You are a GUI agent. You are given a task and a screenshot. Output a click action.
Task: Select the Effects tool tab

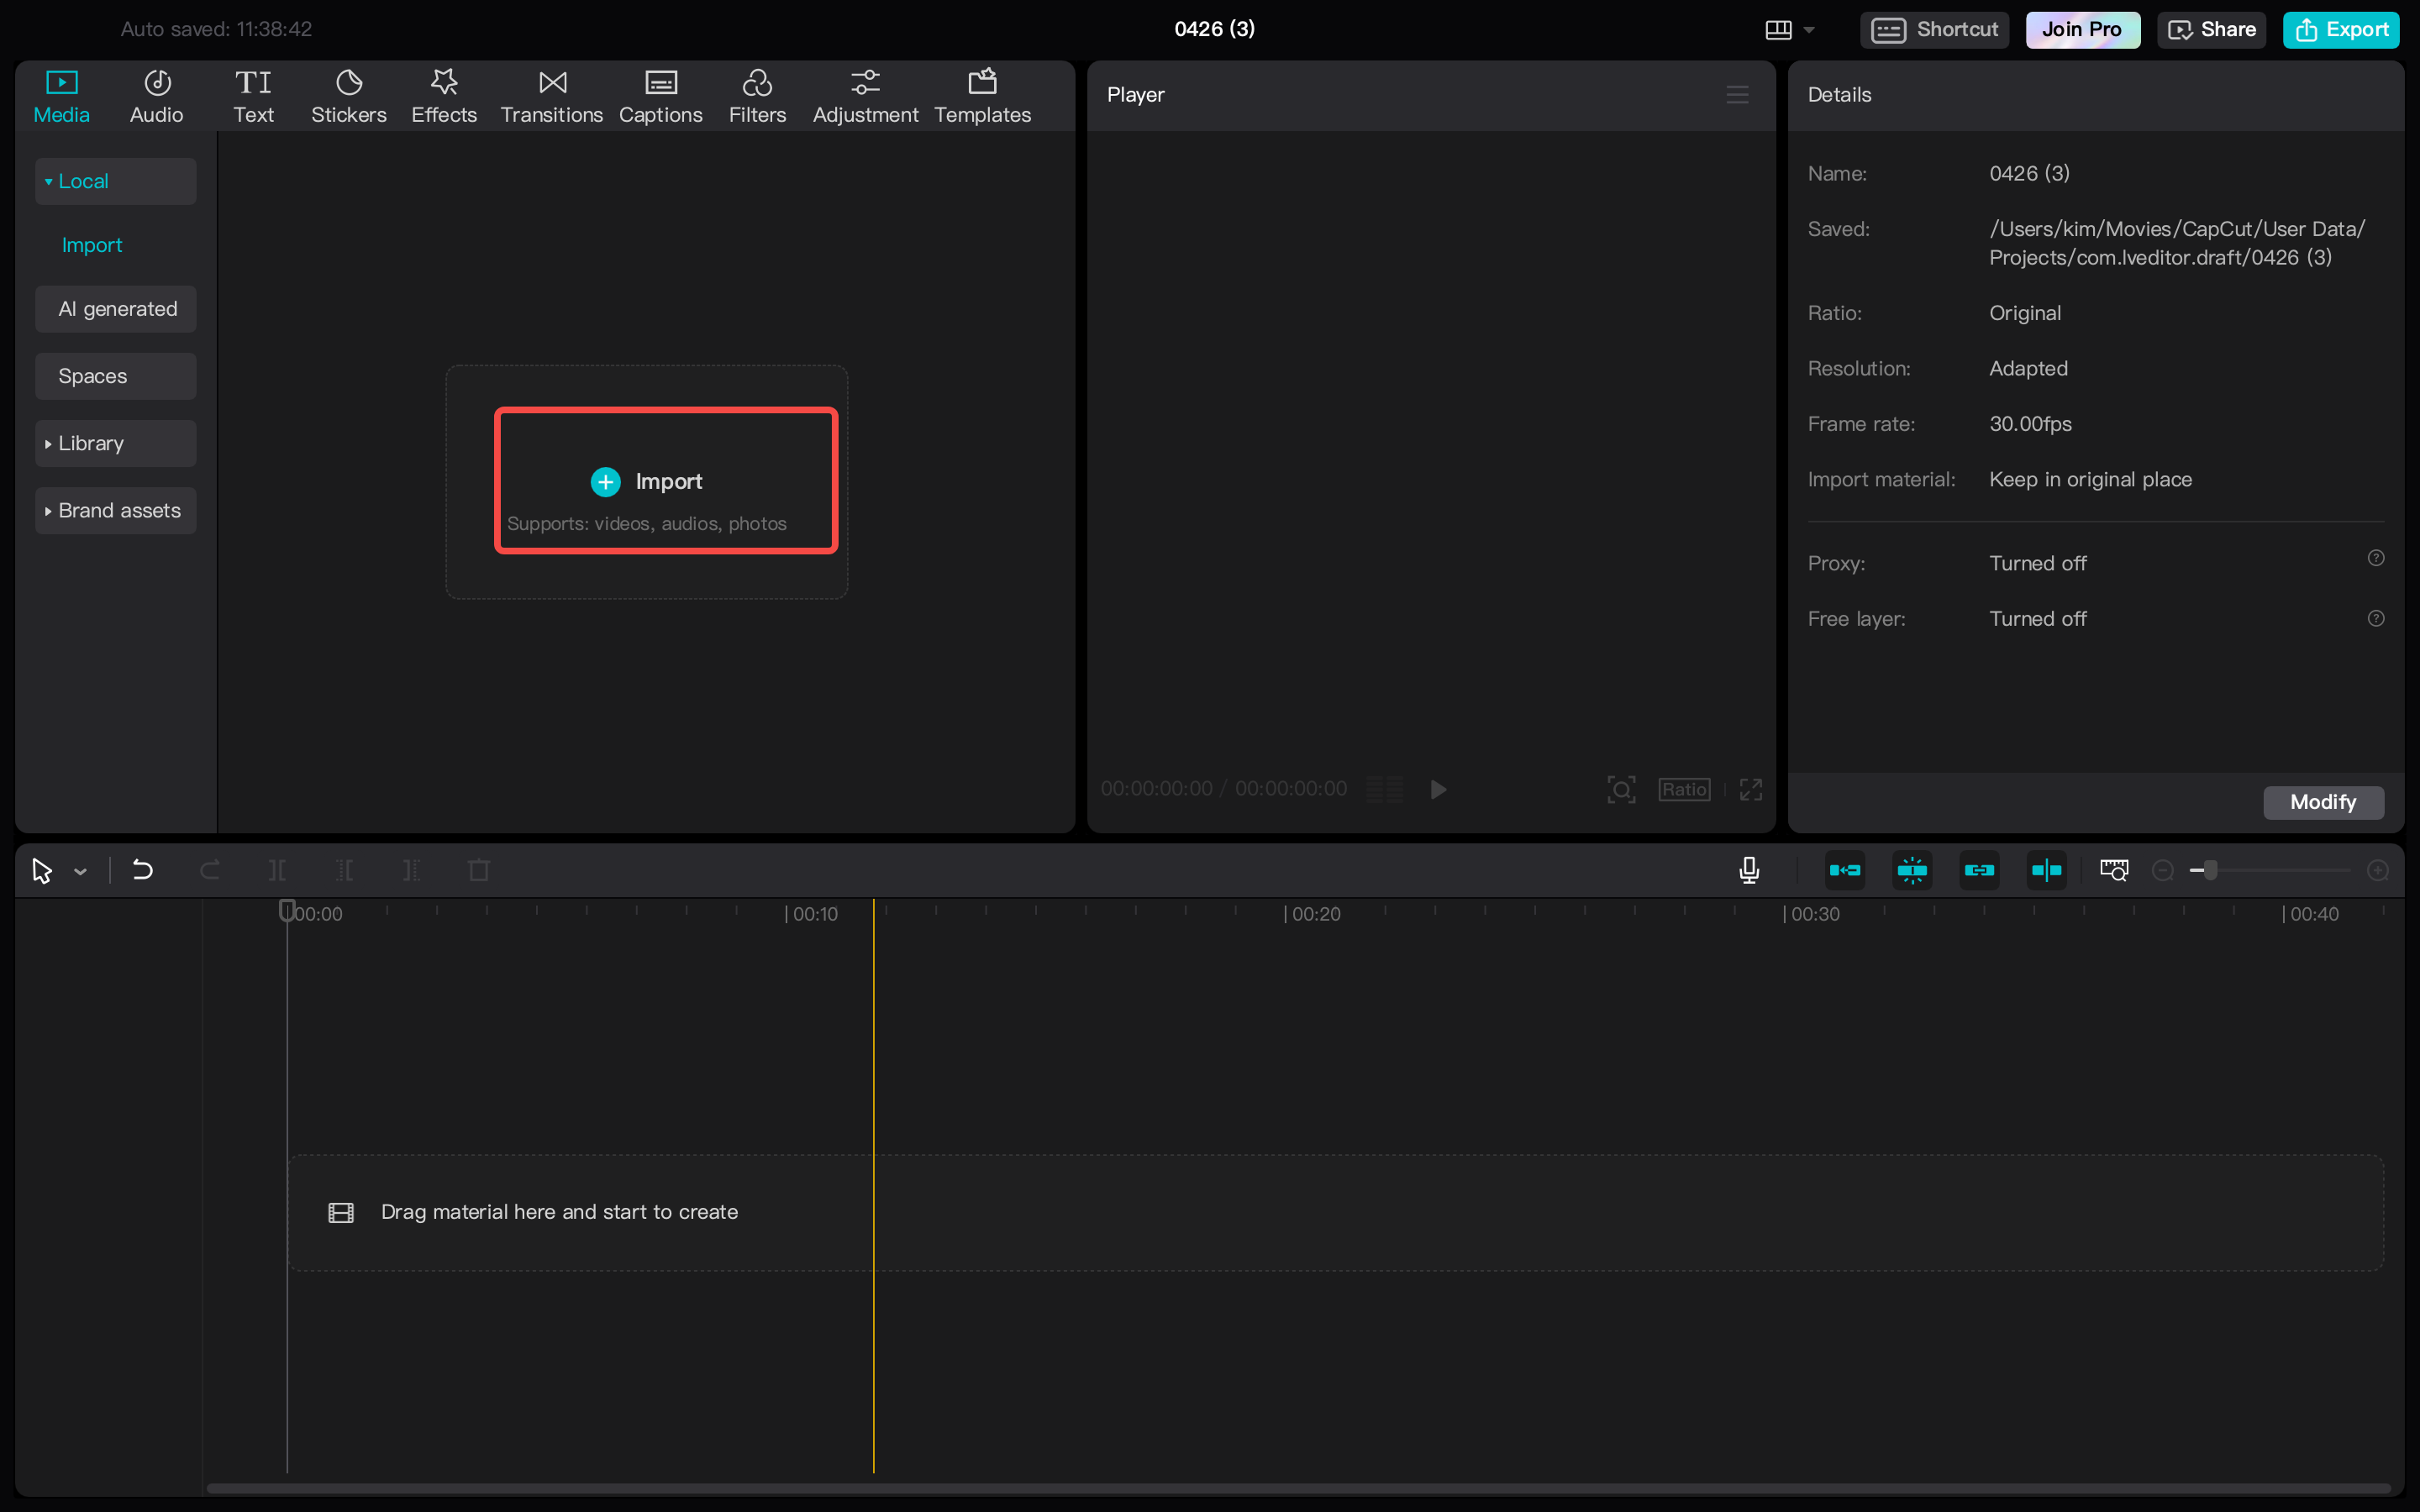(443, 92)
